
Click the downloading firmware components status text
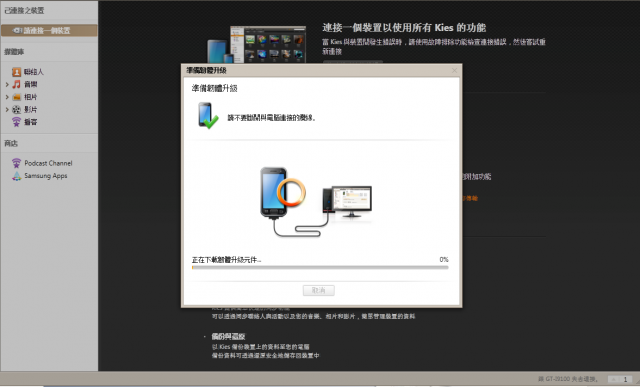[x=226, y=260]
